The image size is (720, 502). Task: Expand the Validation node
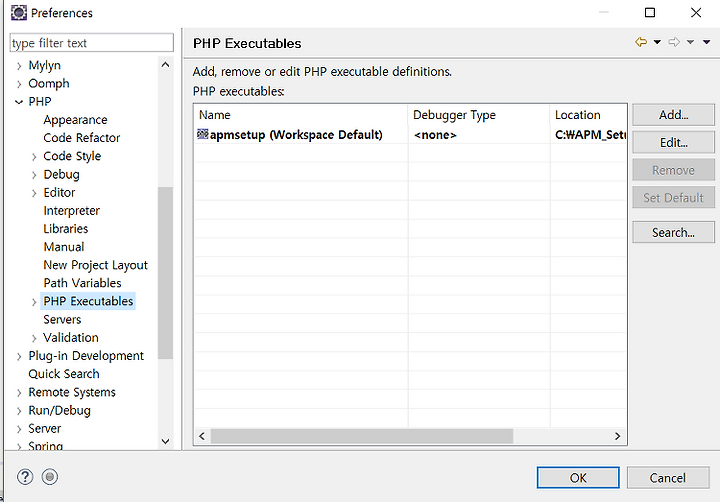click(x=34, y=338)
